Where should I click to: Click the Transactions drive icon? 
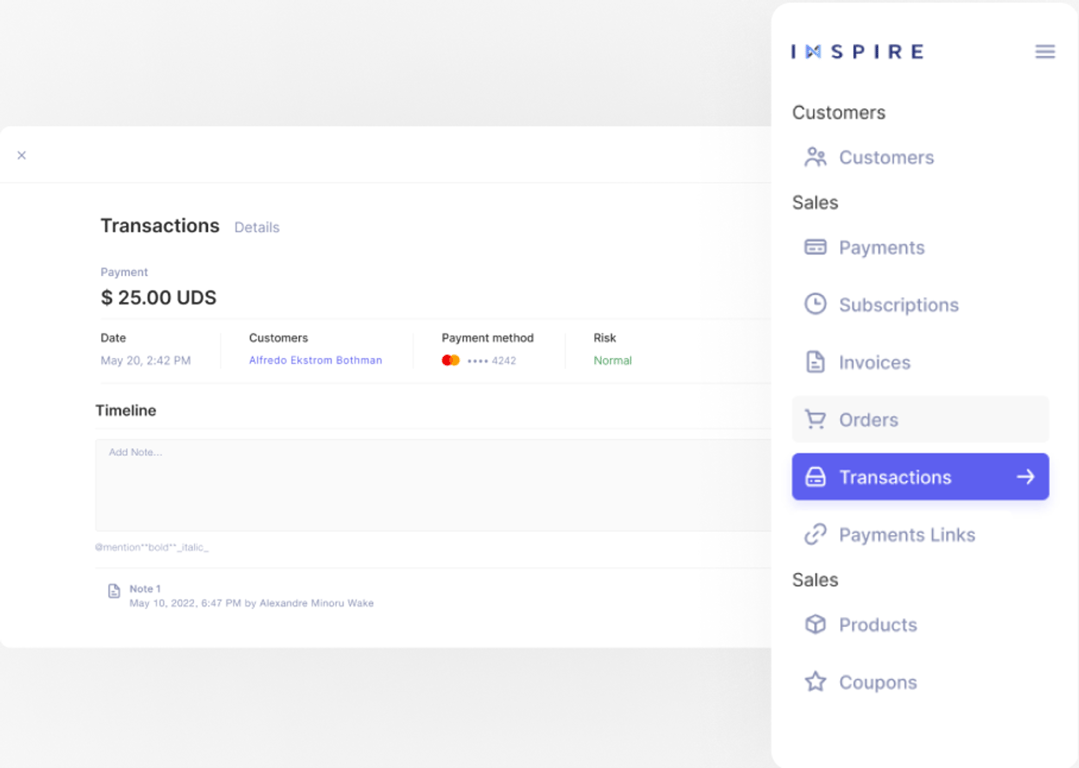point(815,476)
